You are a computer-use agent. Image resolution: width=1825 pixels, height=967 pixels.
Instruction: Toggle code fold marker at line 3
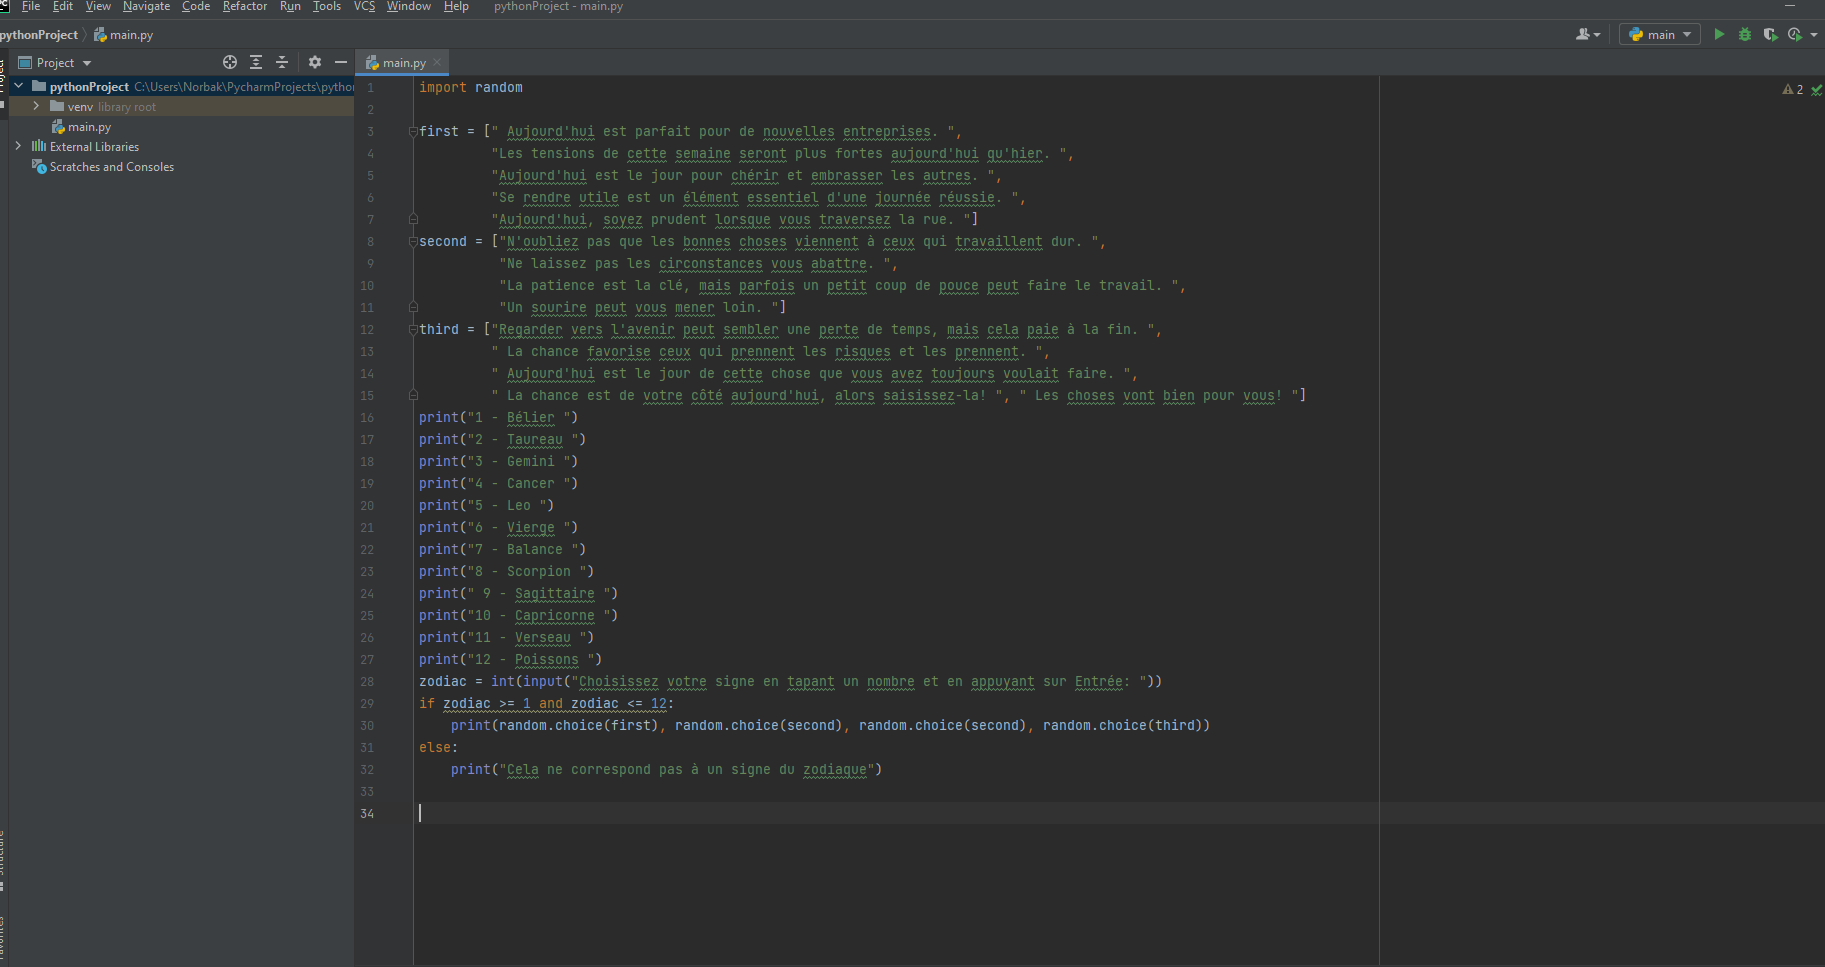click(413, 132)
